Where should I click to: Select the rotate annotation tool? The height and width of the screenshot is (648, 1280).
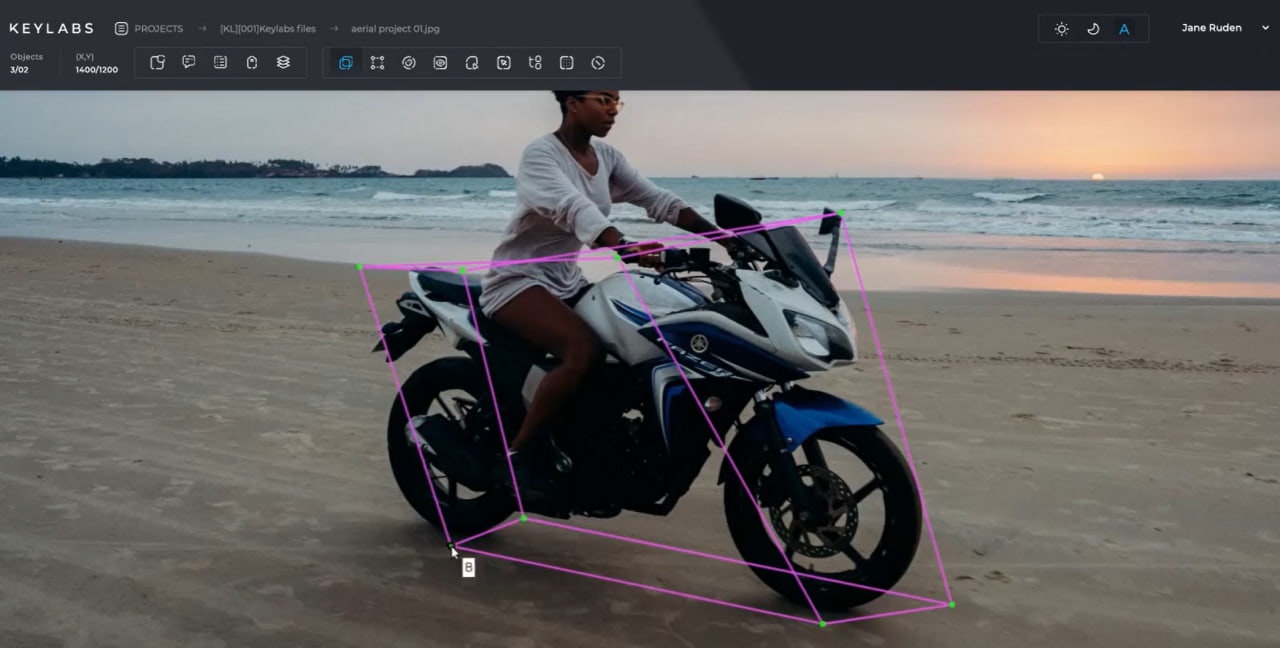409,62
